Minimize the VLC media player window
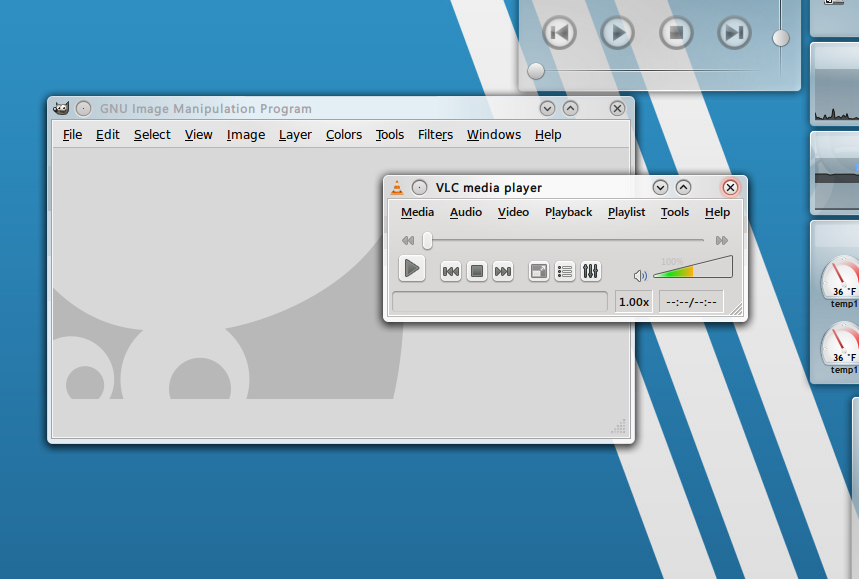Image resolution: width=859 pixels, height=579 pixels. tap(660, 188)
